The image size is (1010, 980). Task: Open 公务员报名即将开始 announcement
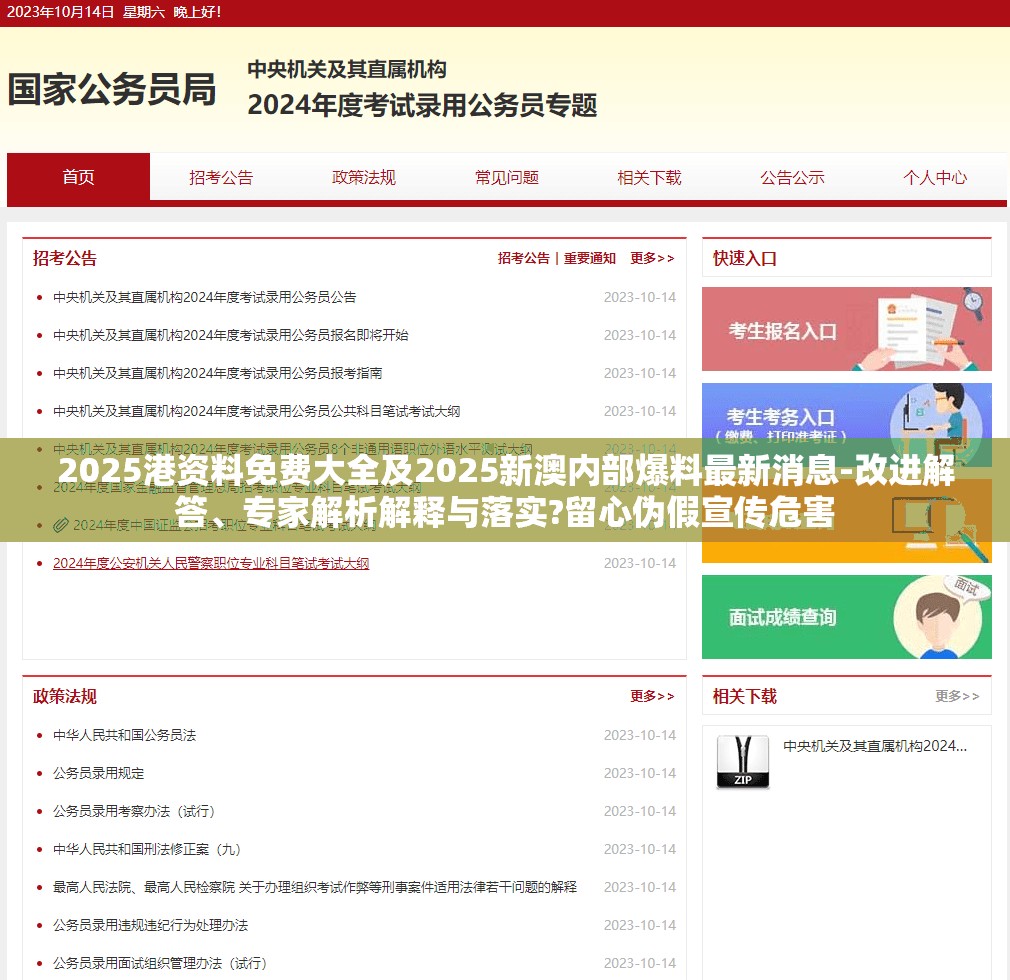coord(231,335)
